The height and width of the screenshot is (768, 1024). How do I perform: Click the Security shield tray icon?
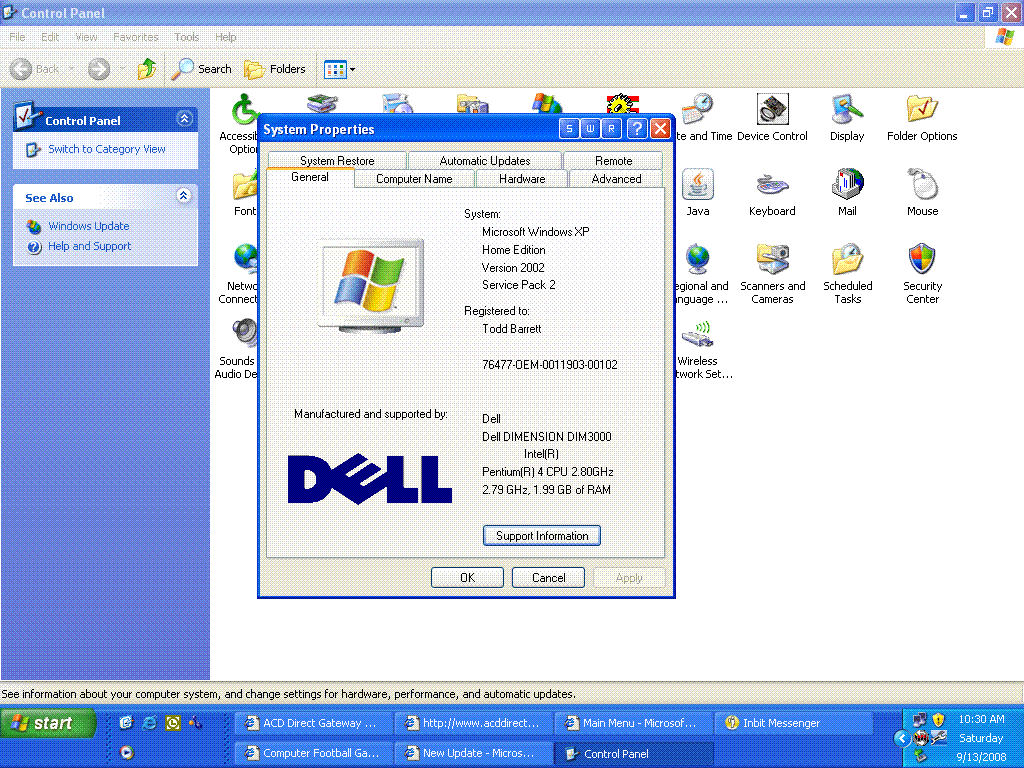938,720
